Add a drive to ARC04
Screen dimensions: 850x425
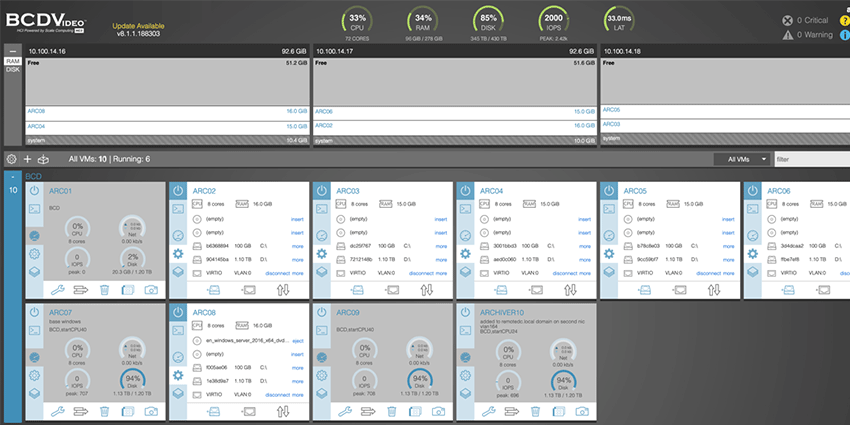tap(501, 291)
